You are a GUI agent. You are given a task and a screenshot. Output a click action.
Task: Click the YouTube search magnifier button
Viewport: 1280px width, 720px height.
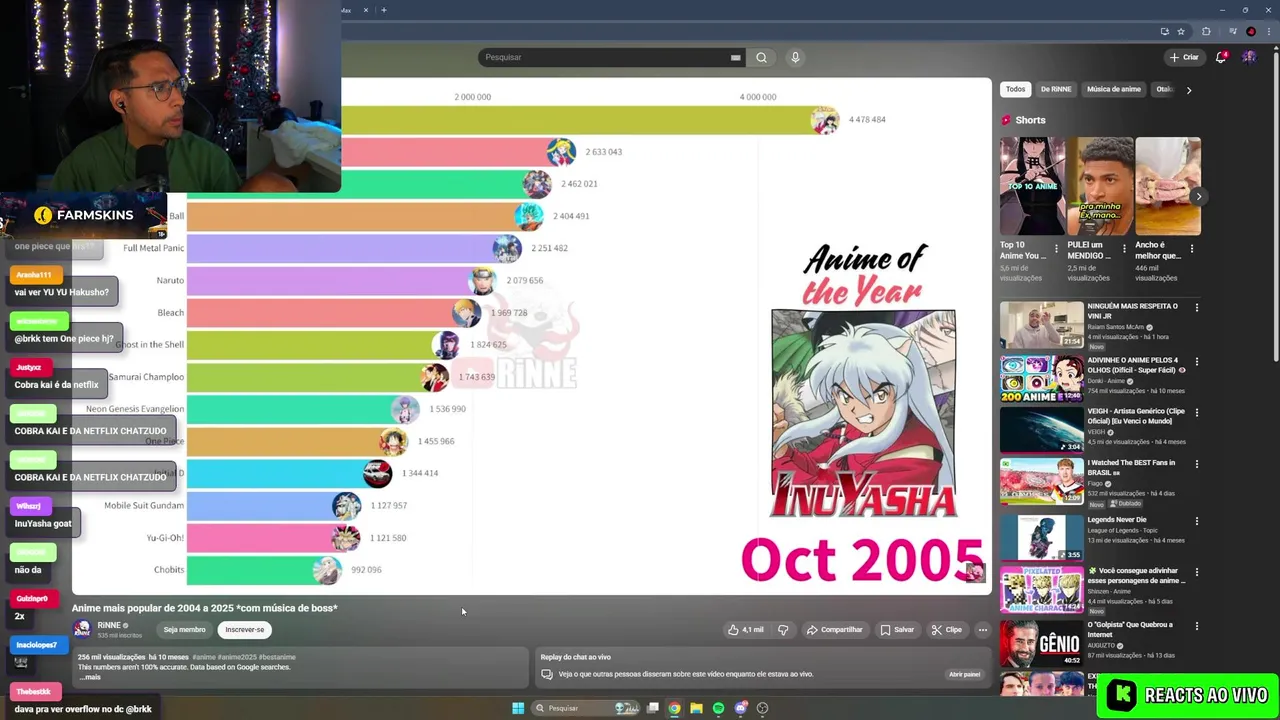(x=761, y=57)
